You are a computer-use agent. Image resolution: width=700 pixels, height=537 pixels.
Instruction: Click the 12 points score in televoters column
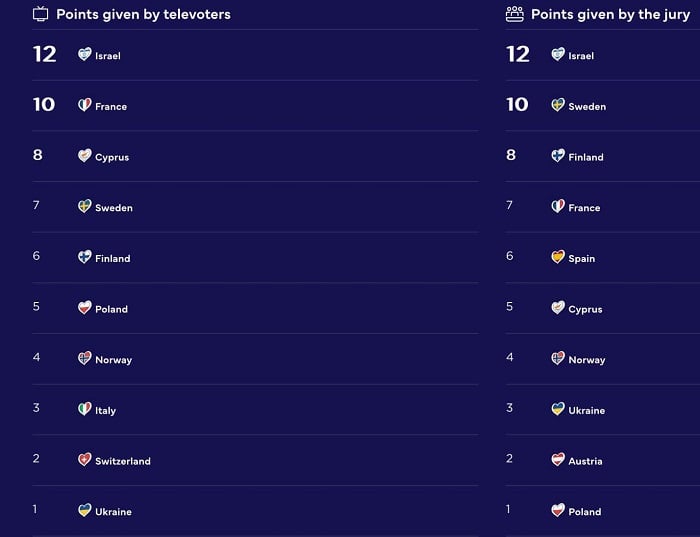tap(44, 54)
